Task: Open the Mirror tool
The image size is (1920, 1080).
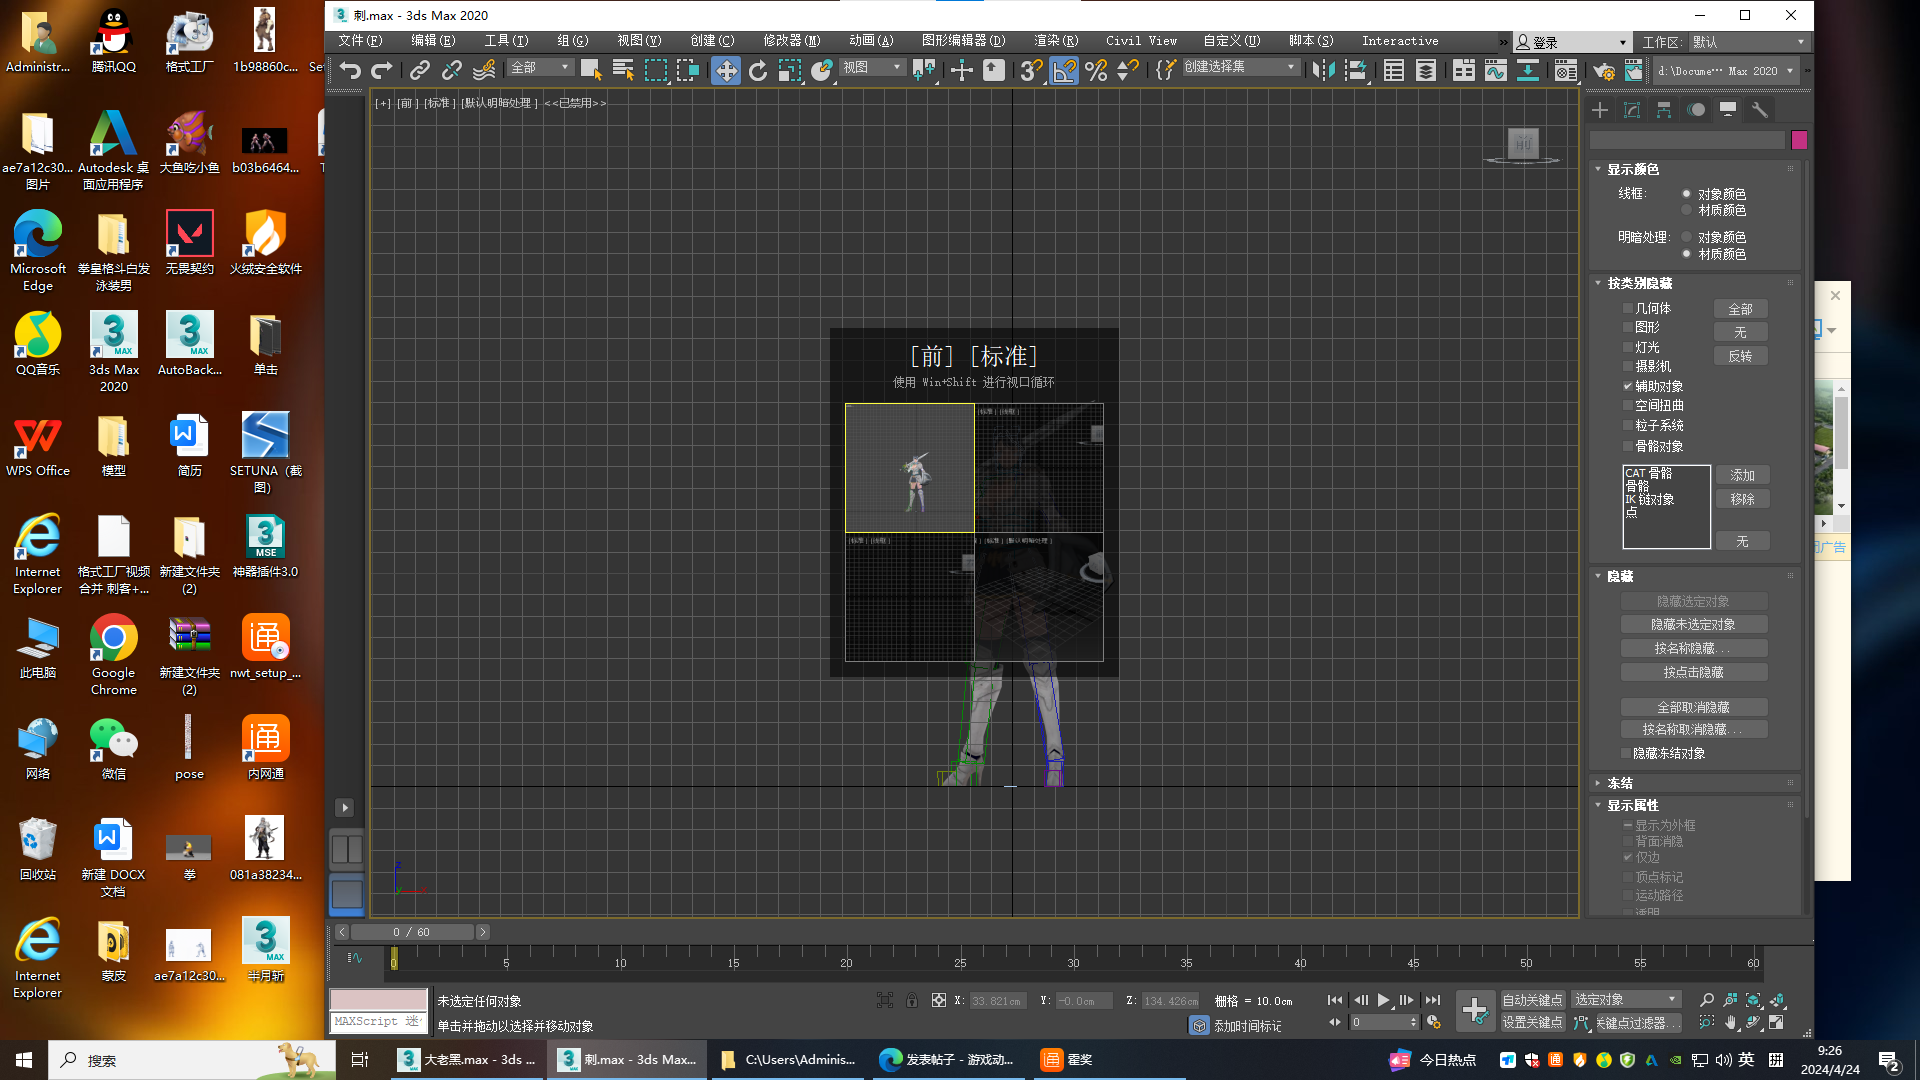Action: click(1323, 70)
